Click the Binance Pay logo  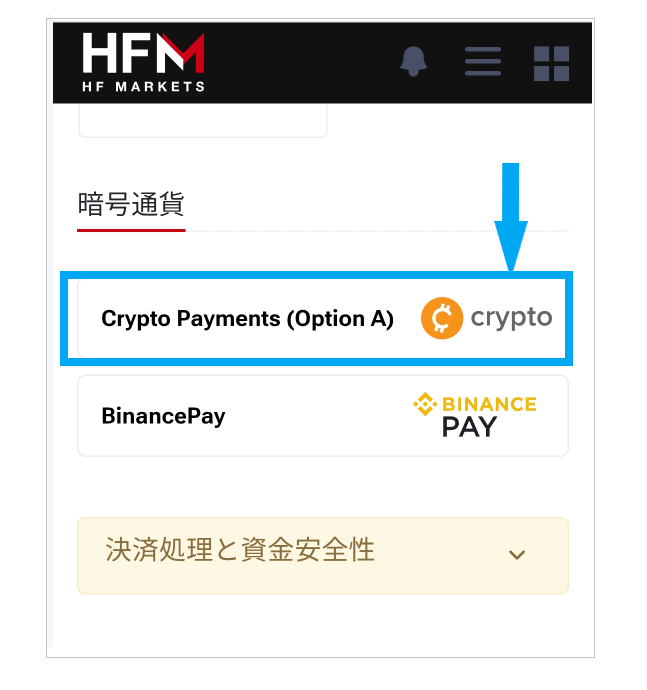click(x=475, y=415)
